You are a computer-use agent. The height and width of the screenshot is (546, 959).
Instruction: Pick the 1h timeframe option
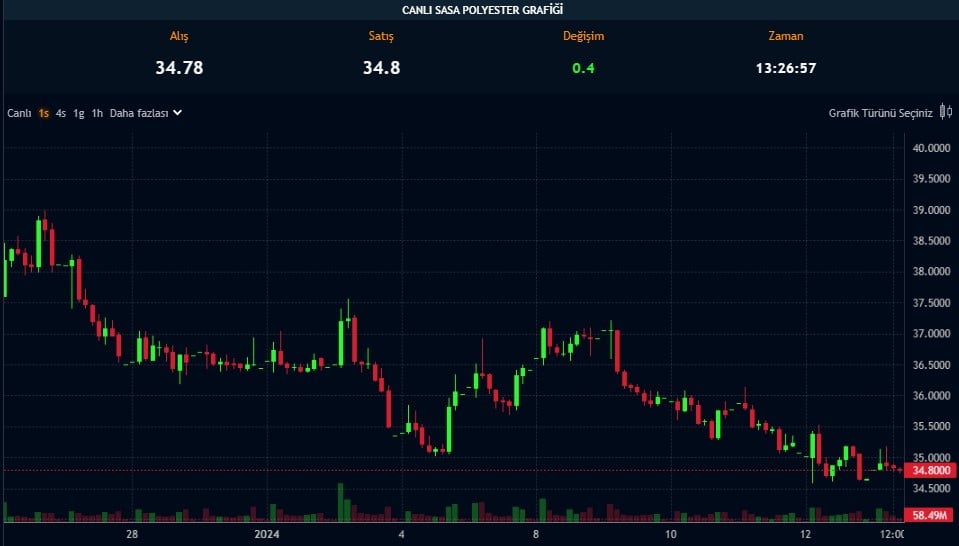click(x=97, y=113)
